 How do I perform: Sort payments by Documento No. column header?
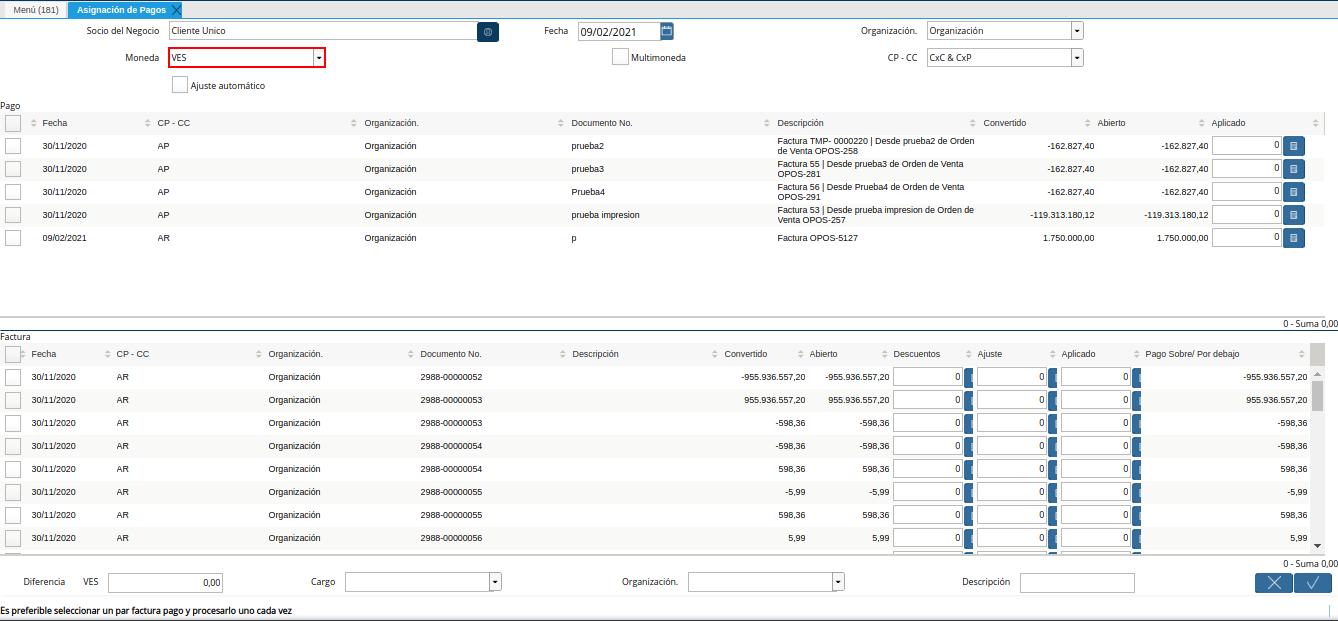pos(601,123)
